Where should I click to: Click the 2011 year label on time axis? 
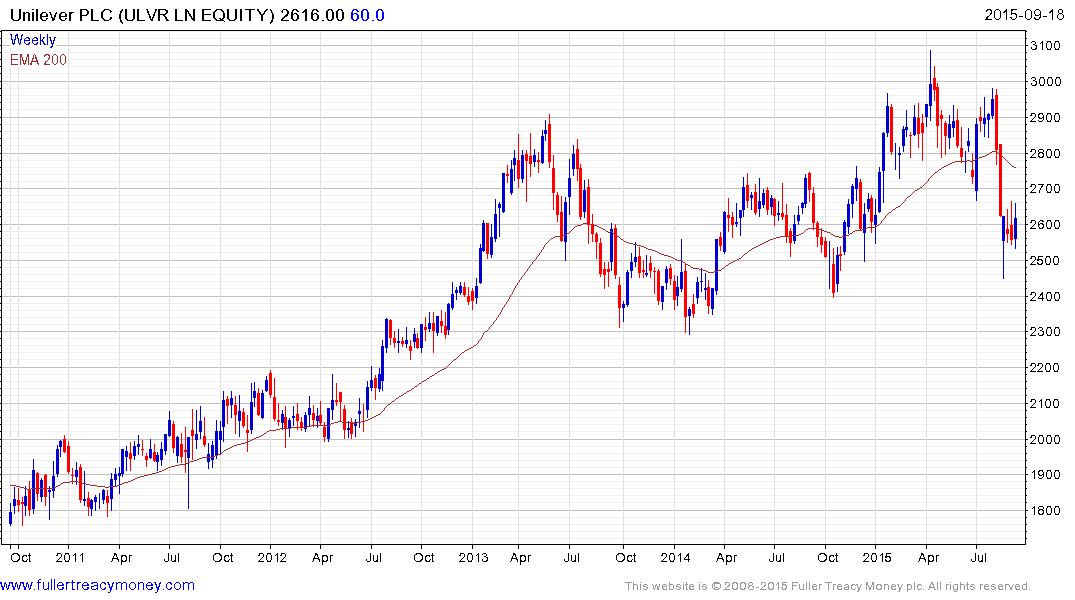[70, 557]
